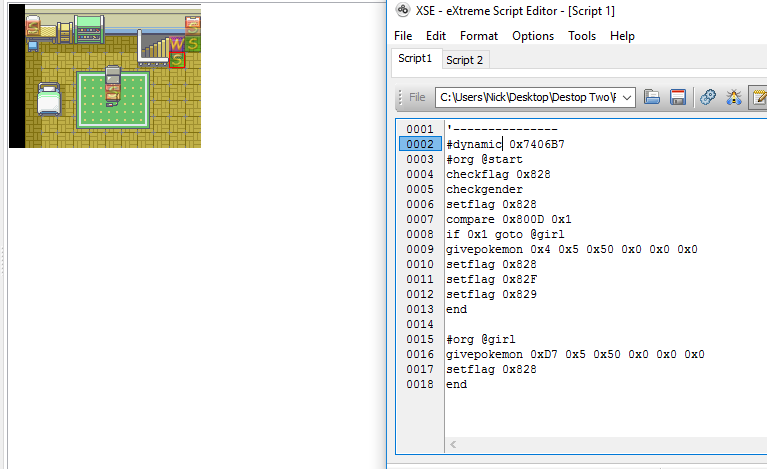Viewport: 767px width, 469px height.
Task: Select the purple W warp tile by the stairs
Action: [177, 44]
